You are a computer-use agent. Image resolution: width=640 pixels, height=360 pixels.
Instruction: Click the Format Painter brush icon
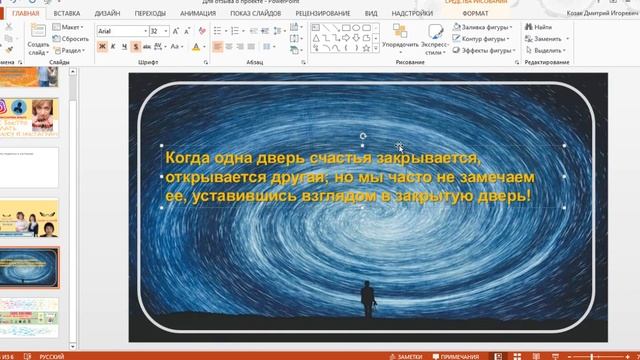9,50
